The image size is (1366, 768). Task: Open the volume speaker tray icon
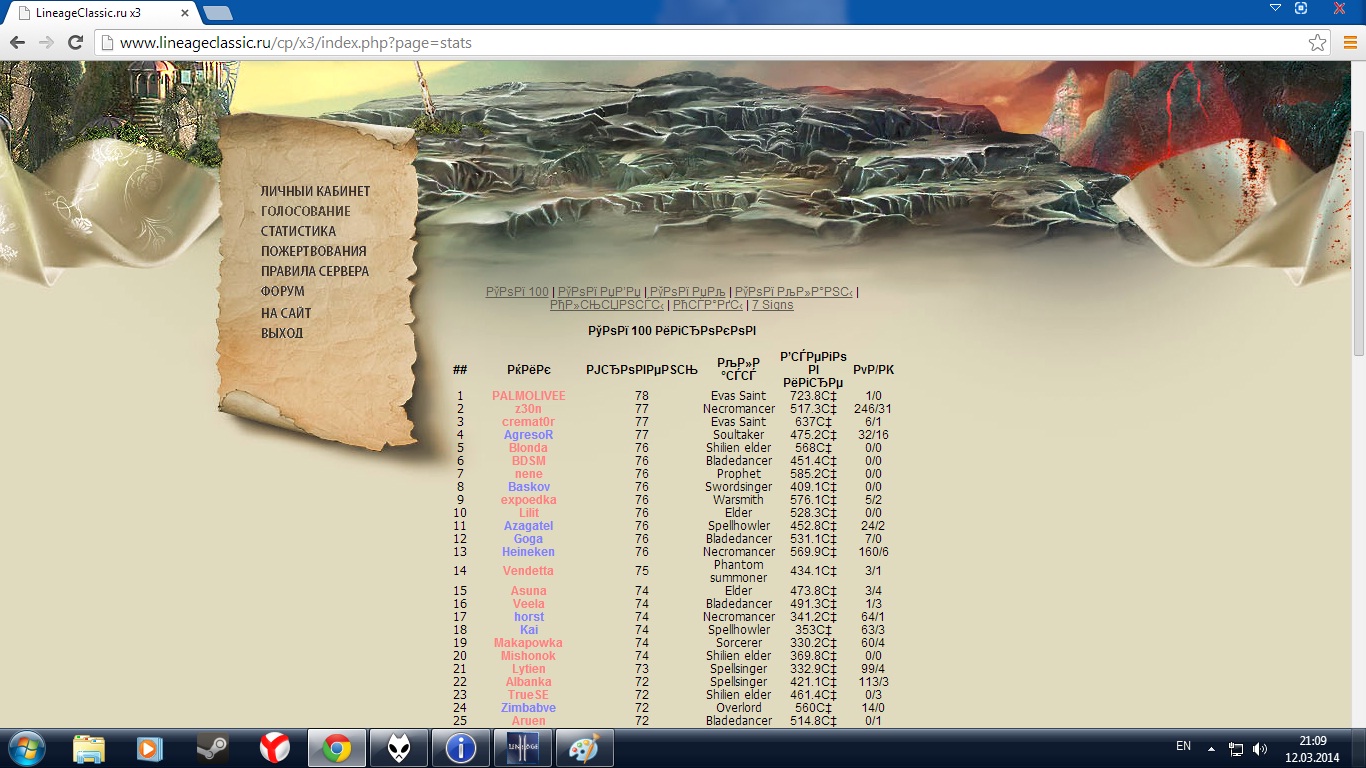1260,748
